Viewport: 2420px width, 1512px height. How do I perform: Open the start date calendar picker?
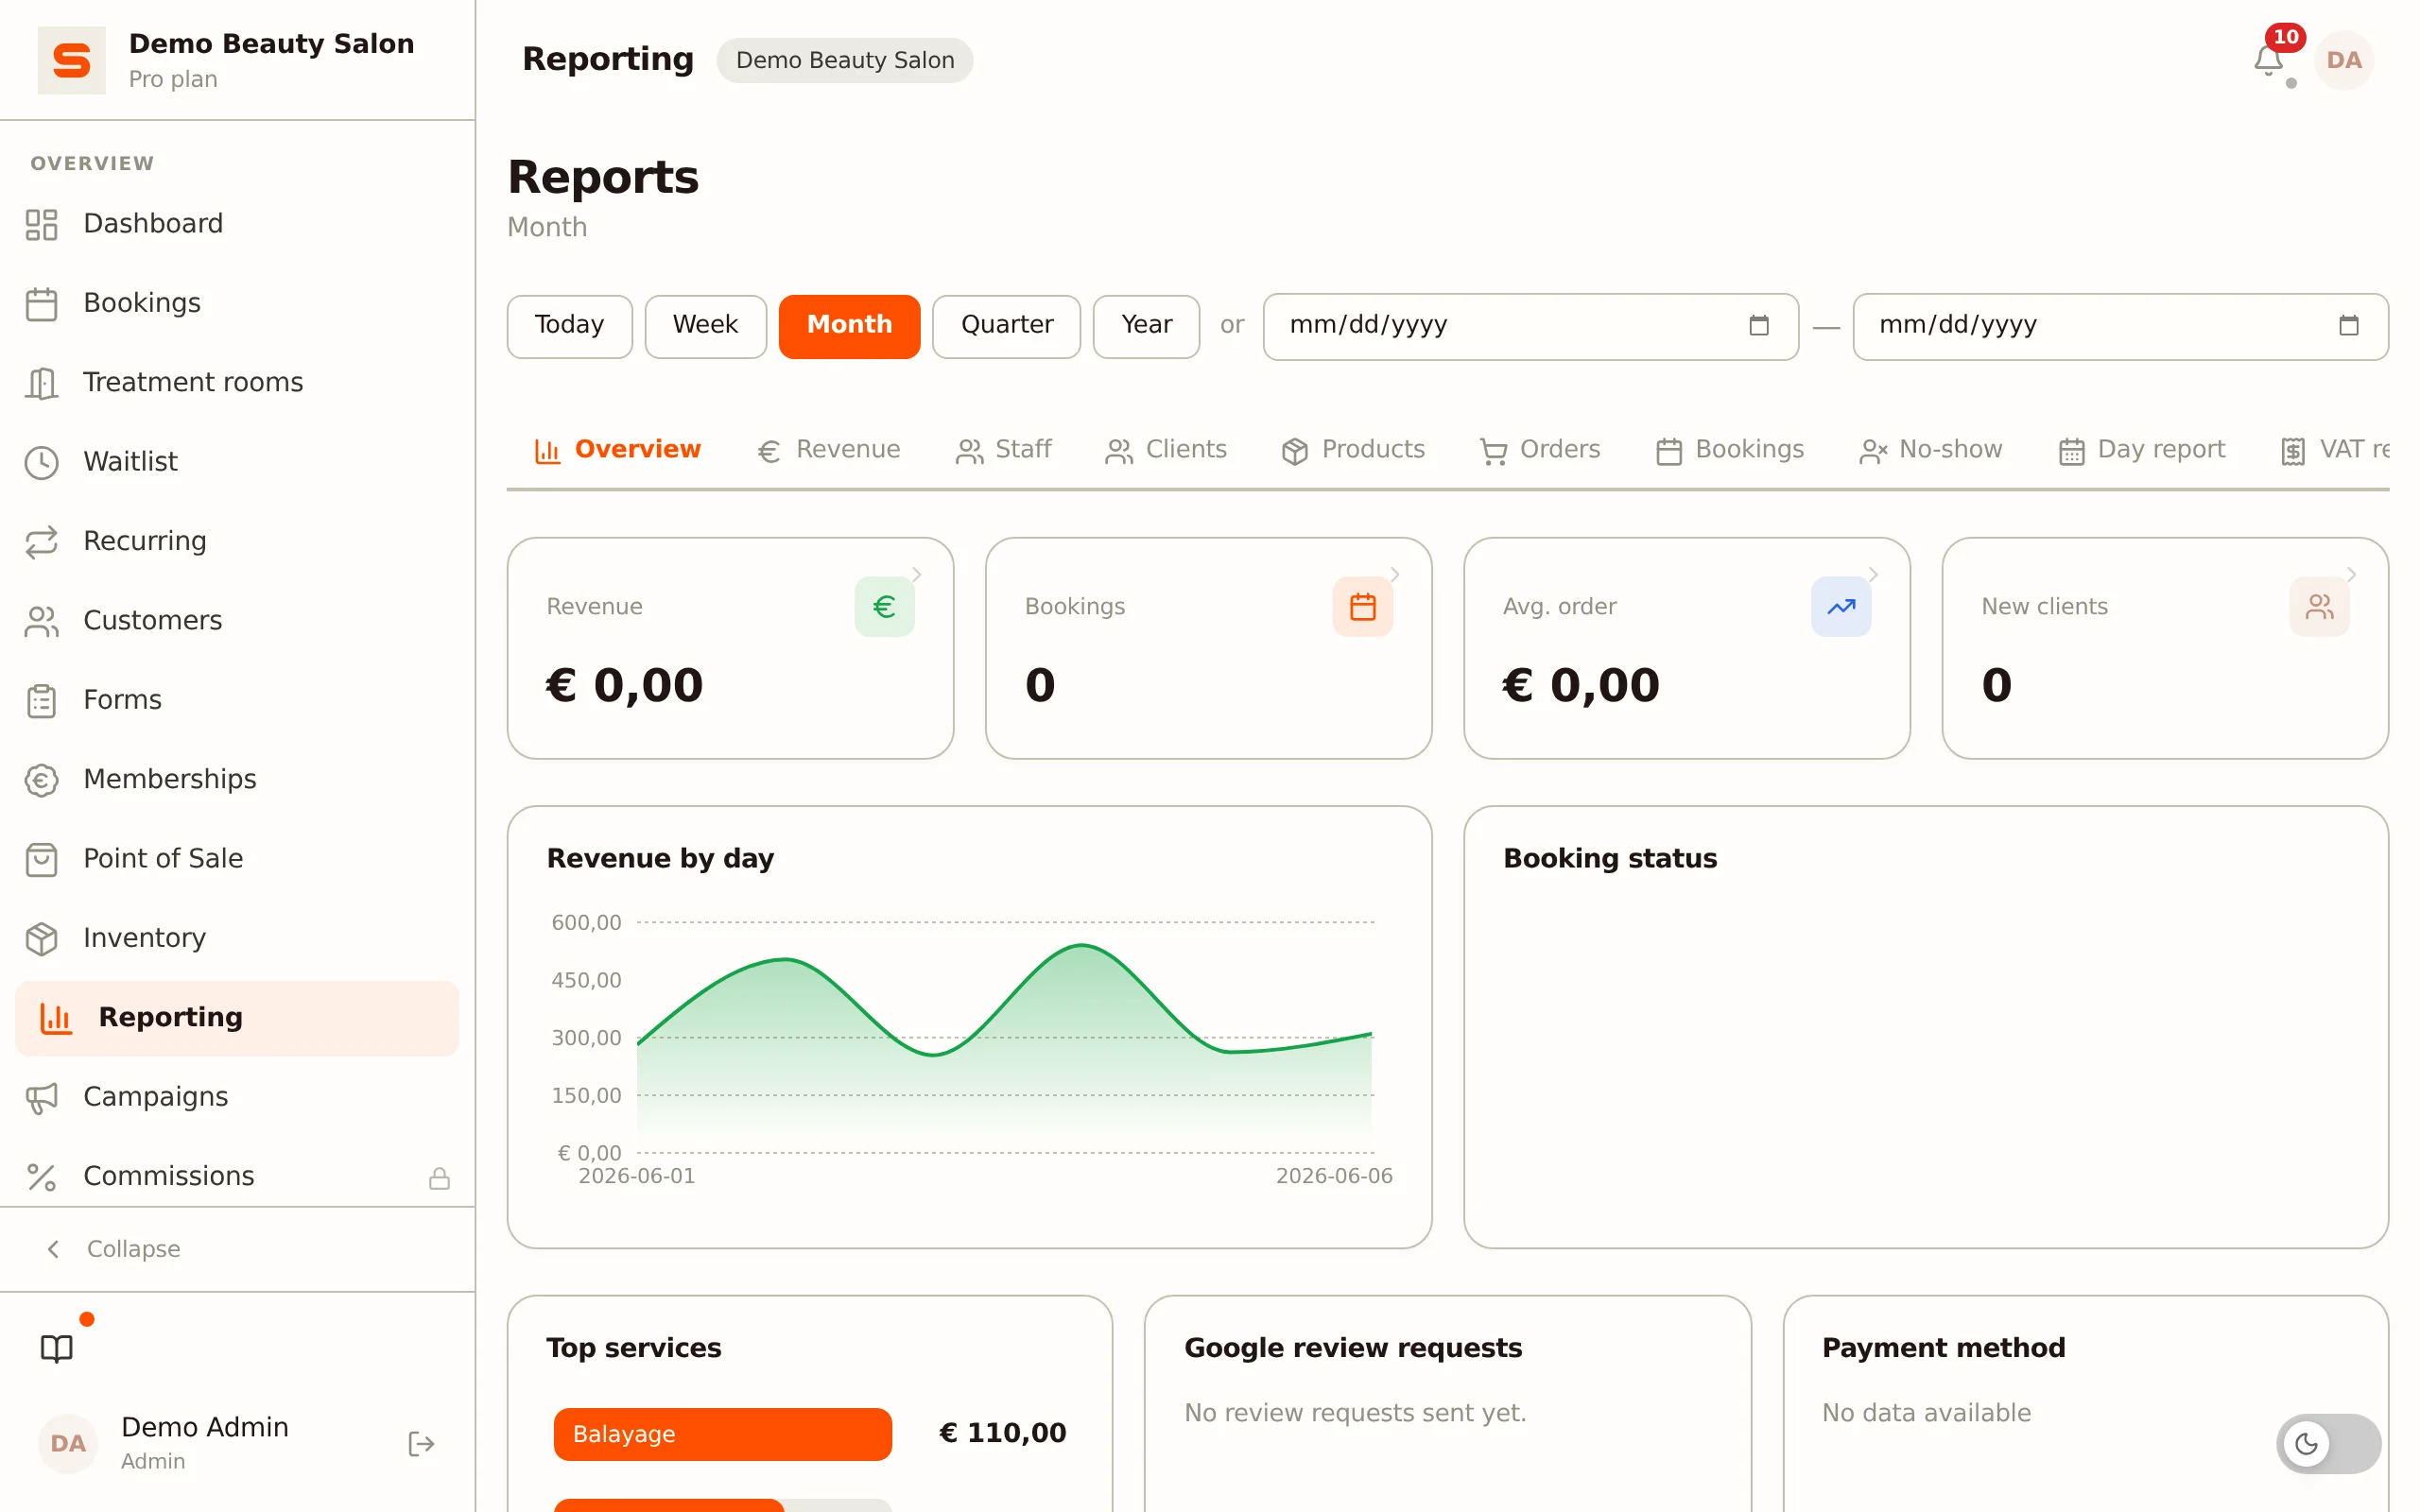1759,325
